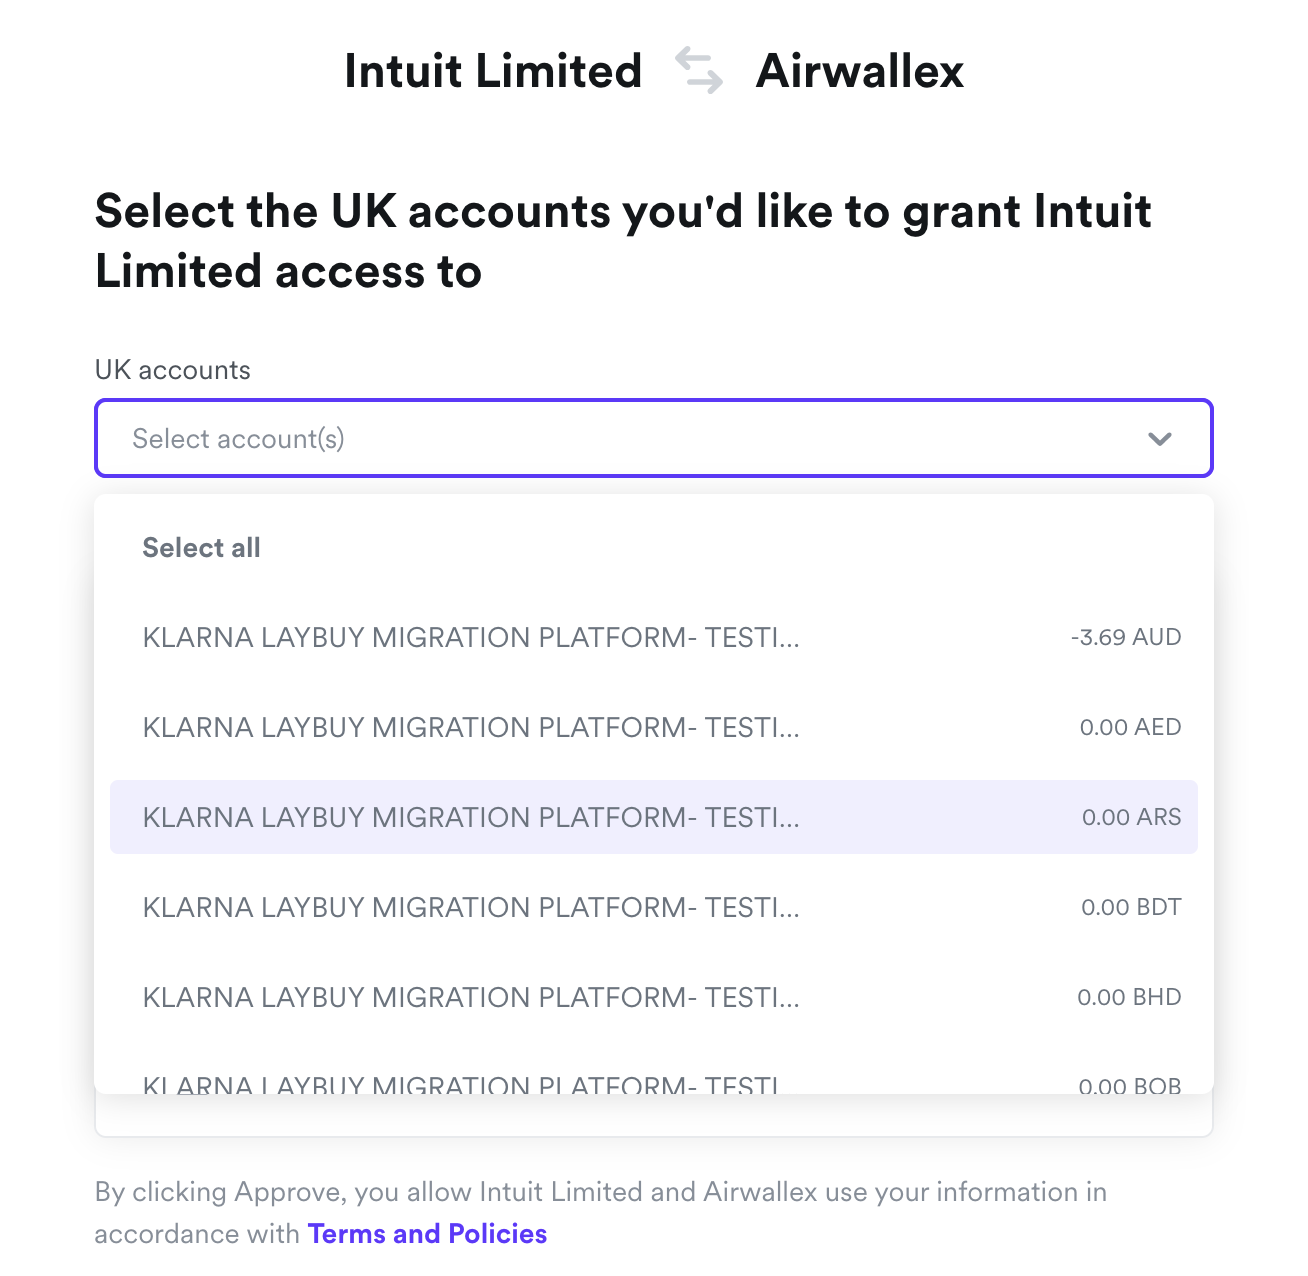This screenshot has height=1276, width=1308.
Task: Click the 0.00 BHD balance amount
Action: (x=1129, y=998)
